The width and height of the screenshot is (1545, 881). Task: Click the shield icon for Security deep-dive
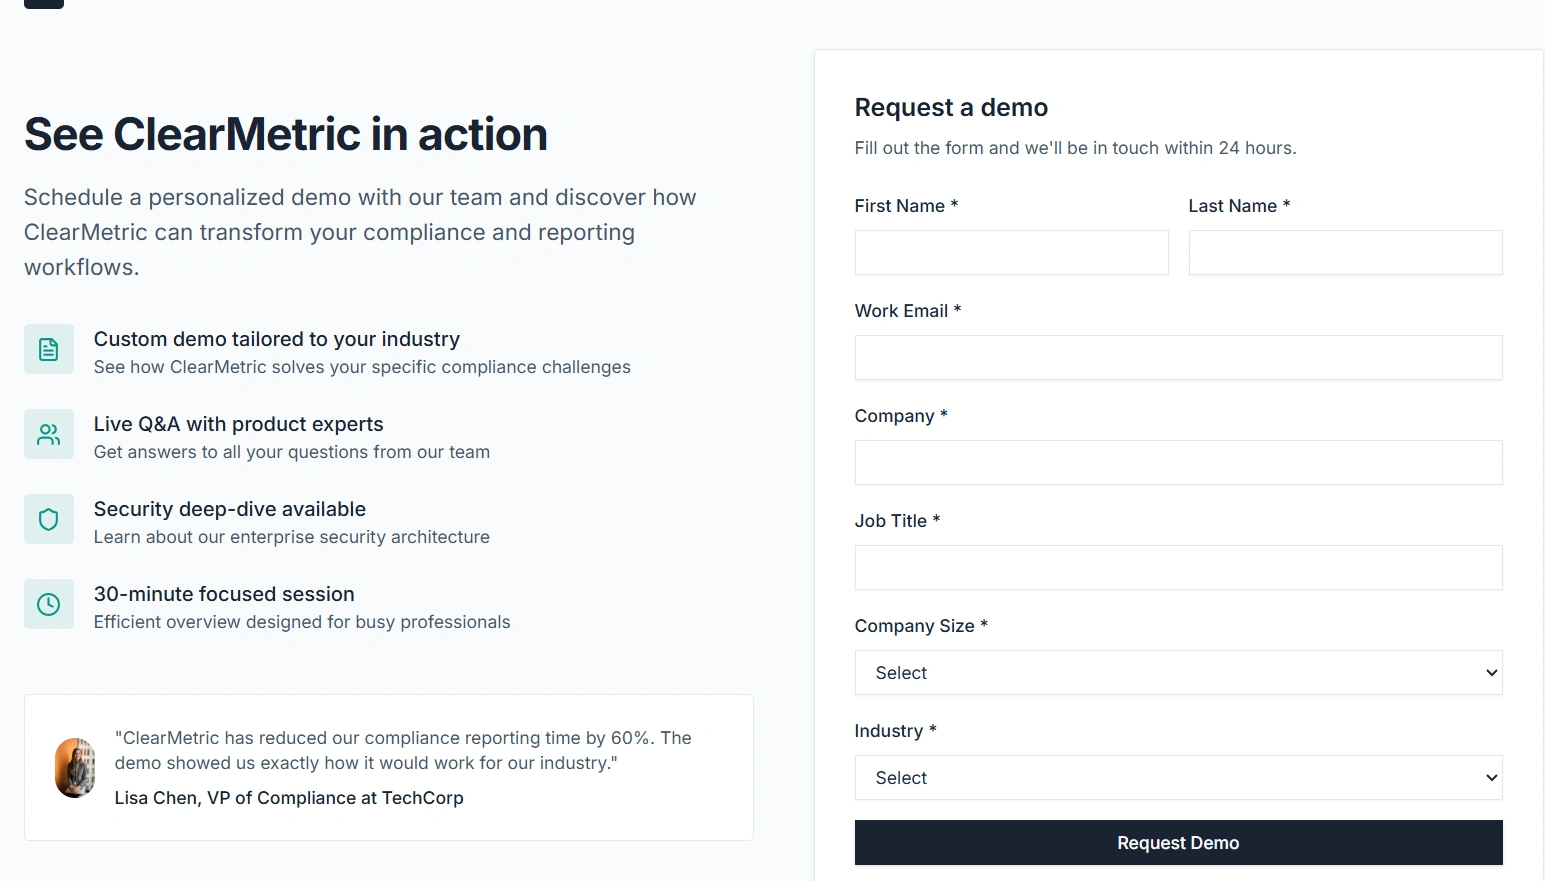(49, 519)
